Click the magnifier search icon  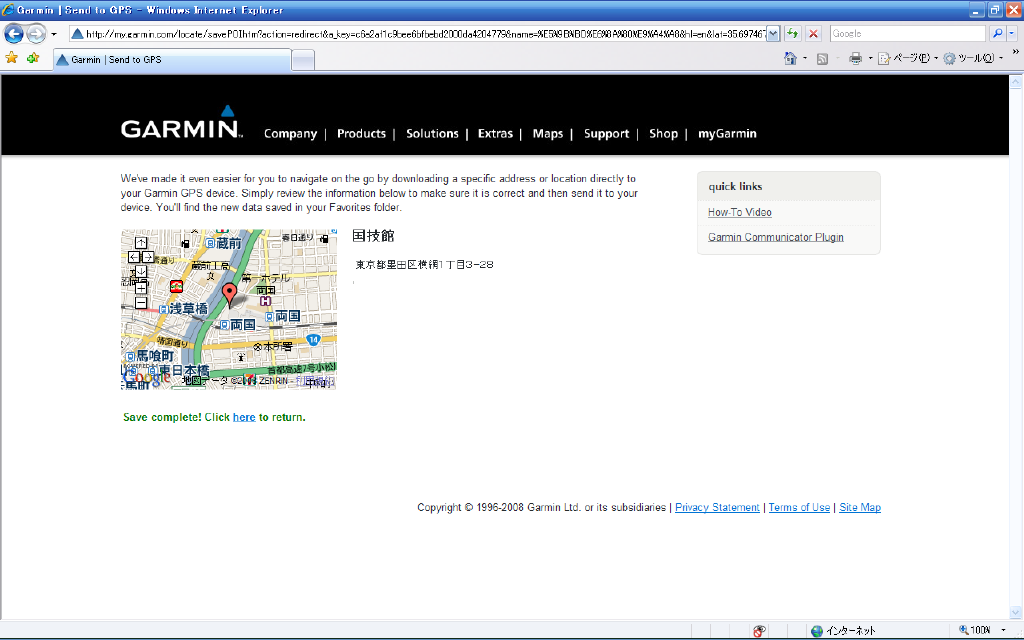click(x=997, y=34)
